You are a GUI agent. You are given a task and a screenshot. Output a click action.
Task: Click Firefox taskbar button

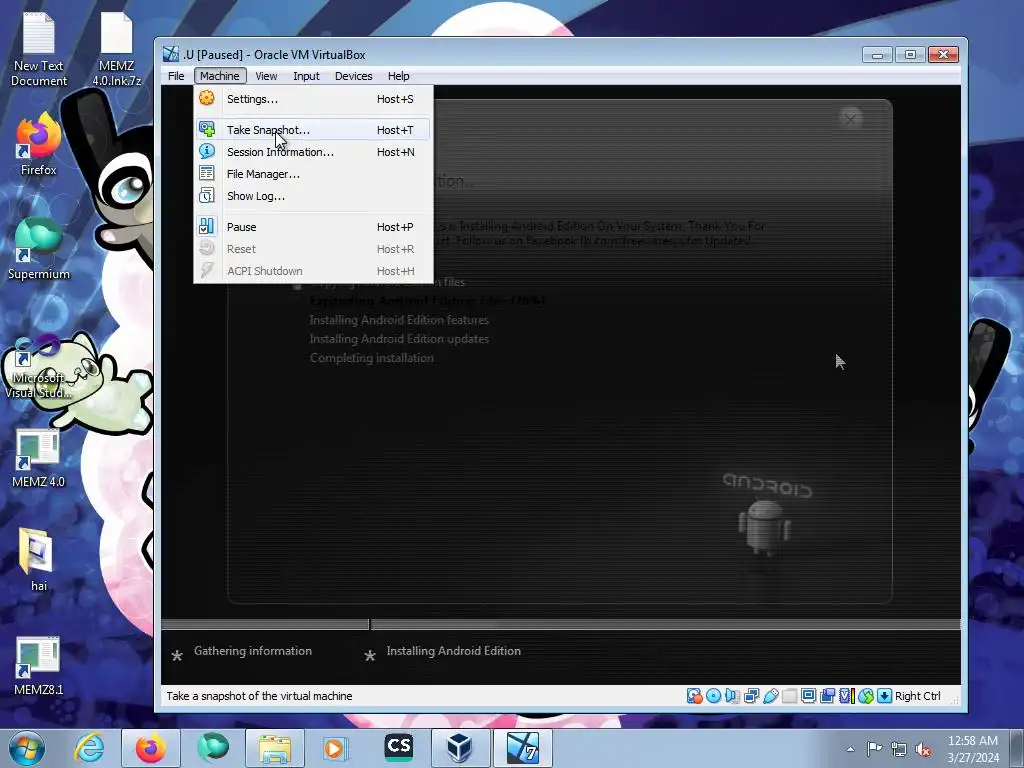[x=151, y=748]
